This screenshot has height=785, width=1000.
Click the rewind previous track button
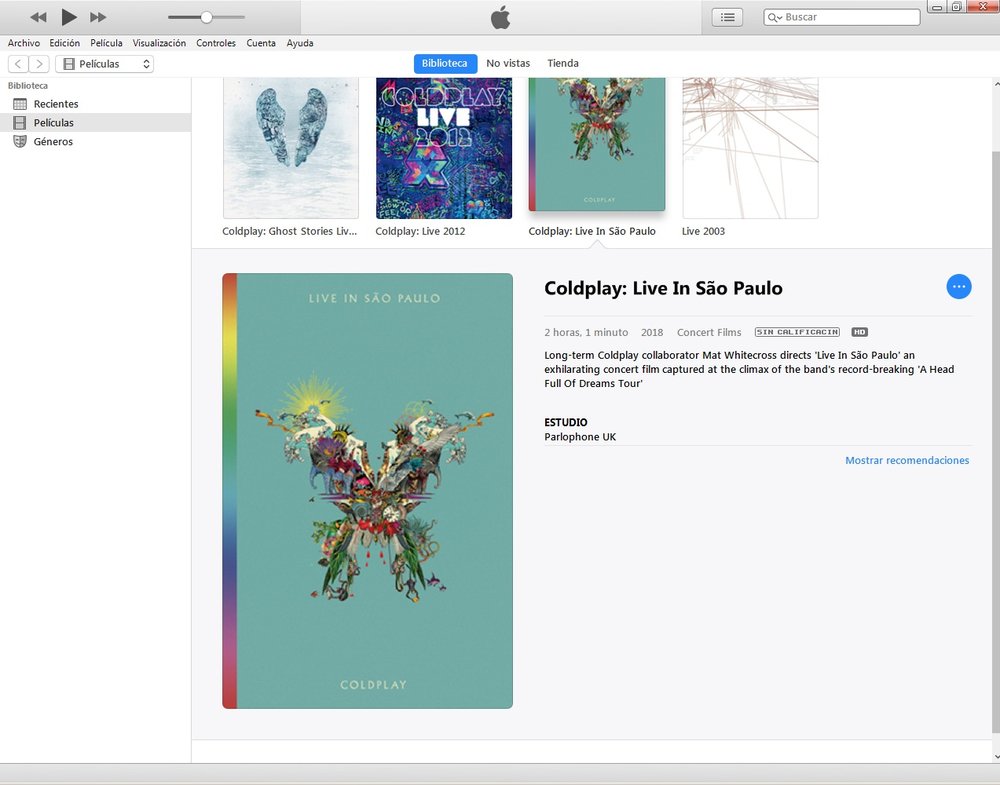[38, 17]
